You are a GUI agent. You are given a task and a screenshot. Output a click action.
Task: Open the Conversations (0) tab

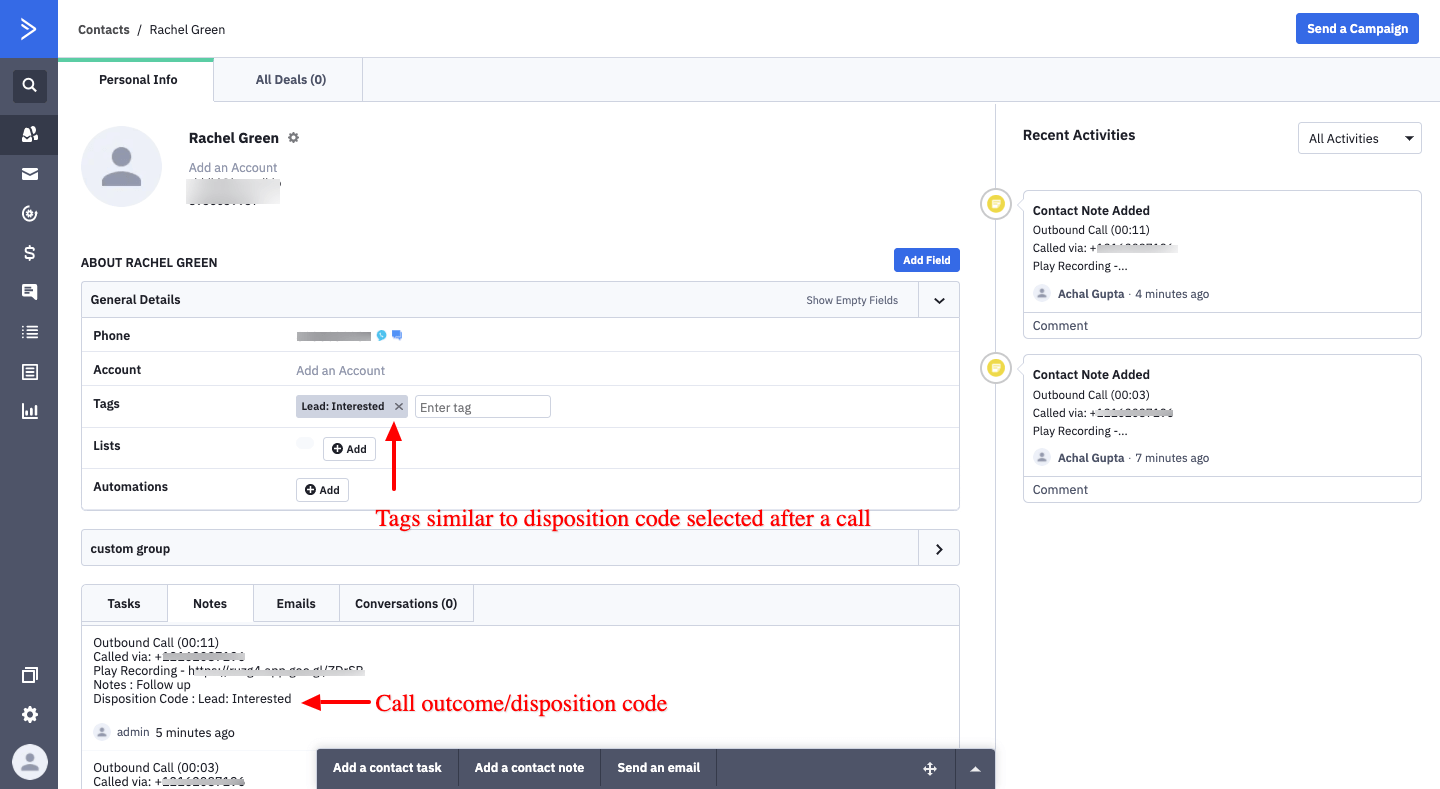point(406,604)
